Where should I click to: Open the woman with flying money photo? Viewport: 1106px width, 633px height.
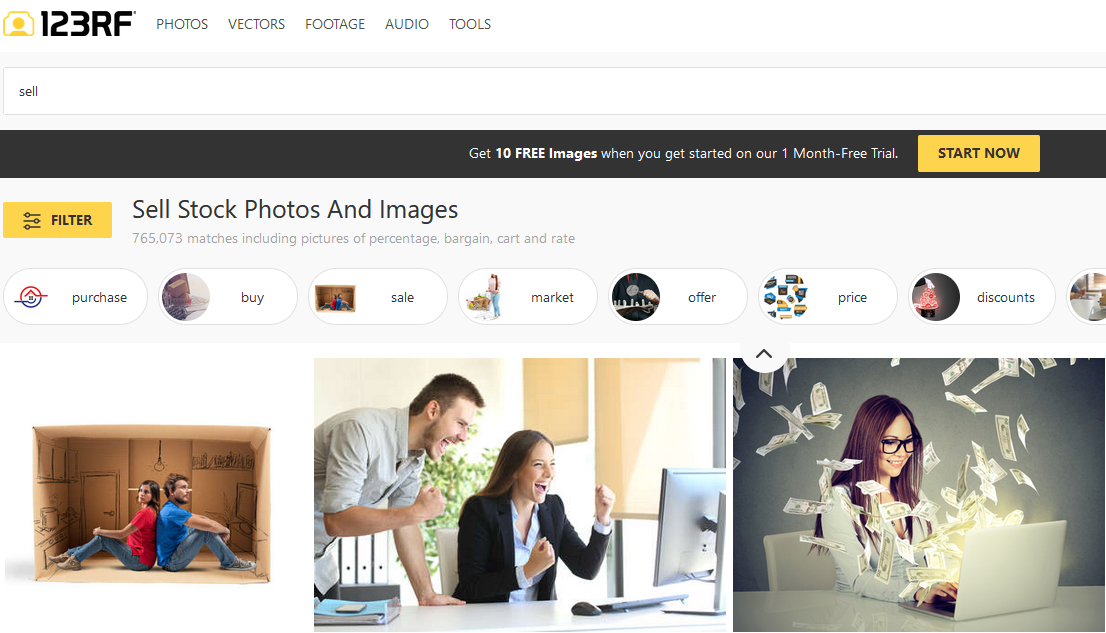(x=919, y=495)
